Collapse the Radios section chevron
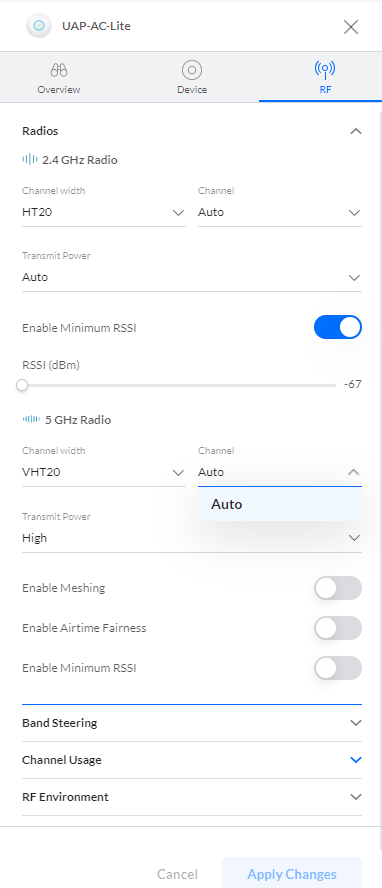The height and width of the screenshot is (888, 382). [x=355, y=131]
